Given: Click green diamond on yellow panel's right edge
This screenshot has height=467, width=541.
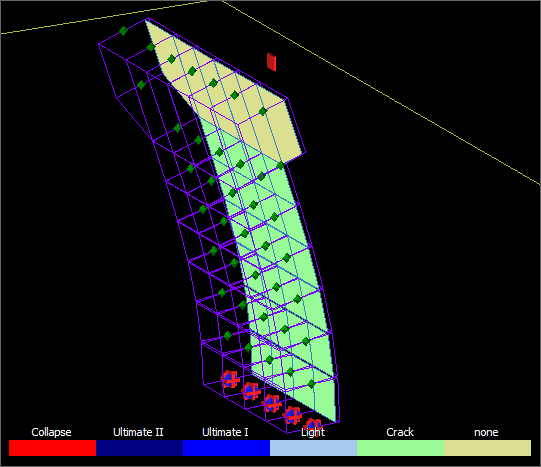Looking at the screenshot, I should point(263,111).
